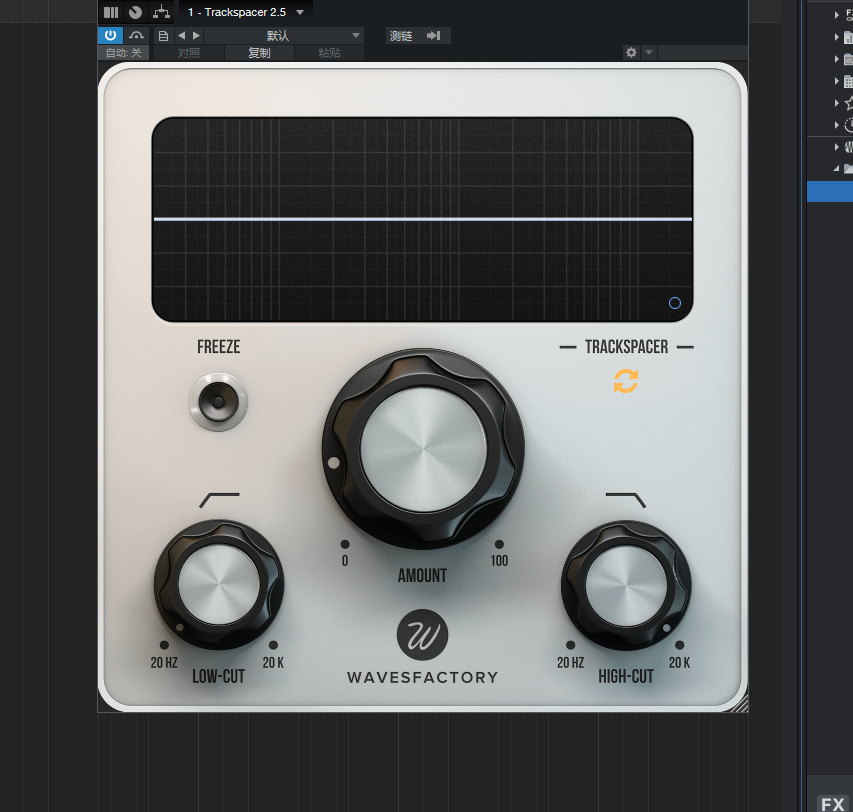Click the Wavesfactory W logo
Screen dimensions: 853x812
[423, 635]
